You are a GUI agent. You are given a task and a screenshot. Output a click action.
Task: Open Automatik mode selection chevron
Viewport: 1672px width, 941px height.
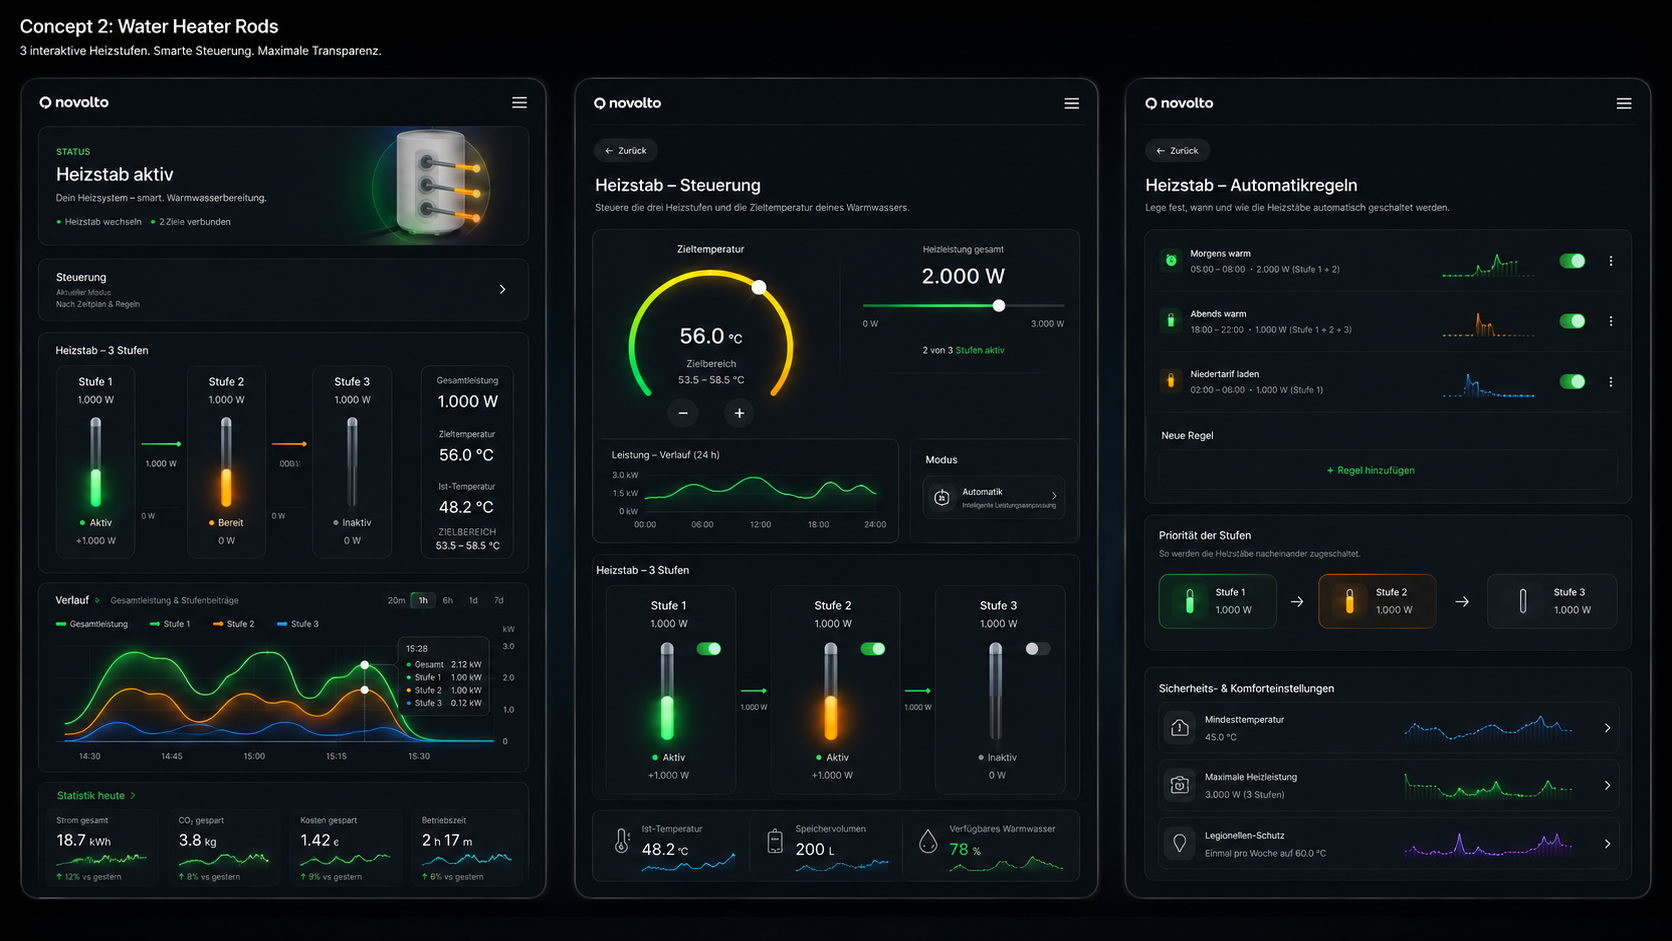pos(1054,496)
